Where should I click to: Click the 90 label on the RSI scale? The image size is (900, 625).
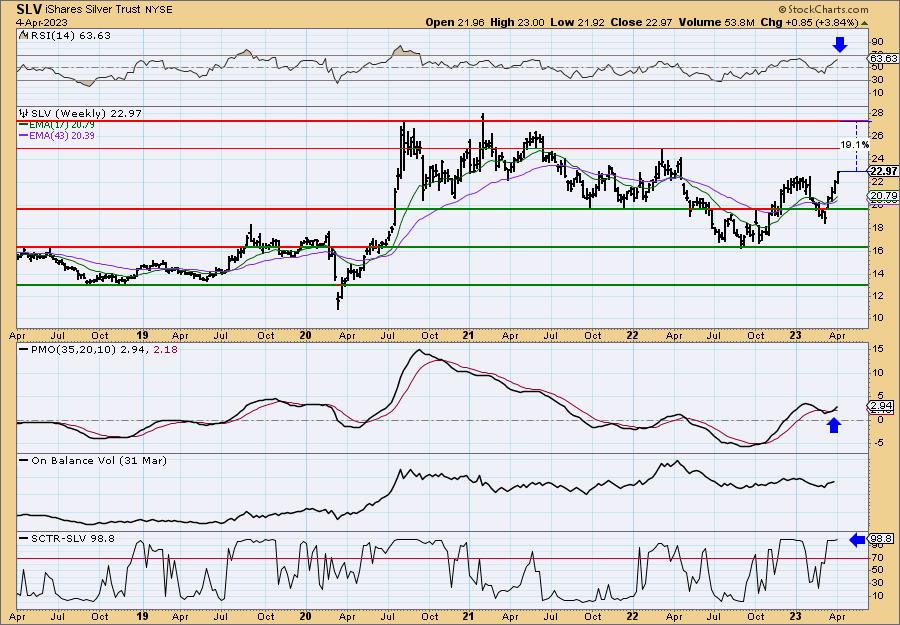pos(878,41)
